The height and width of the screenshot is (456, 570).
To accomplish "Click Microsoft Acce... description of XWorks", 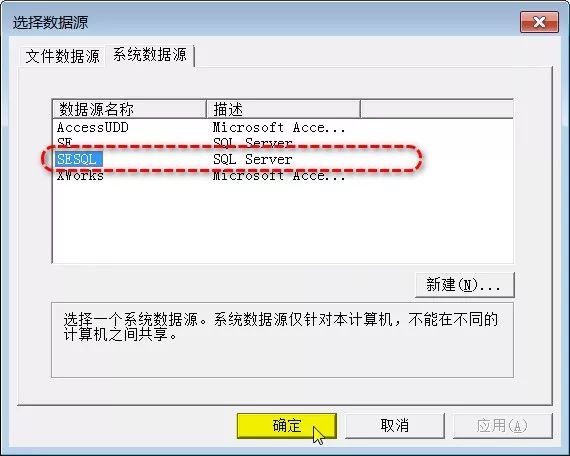I will click(279, 176).
